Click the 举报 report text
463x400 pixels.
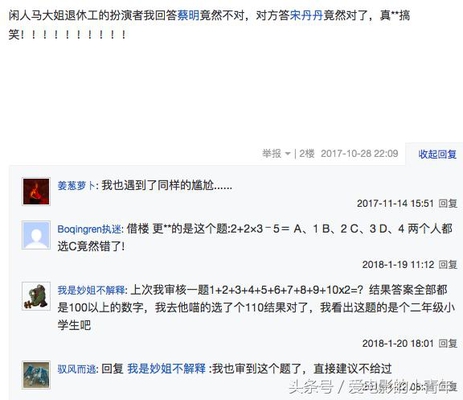pos(272,154)
